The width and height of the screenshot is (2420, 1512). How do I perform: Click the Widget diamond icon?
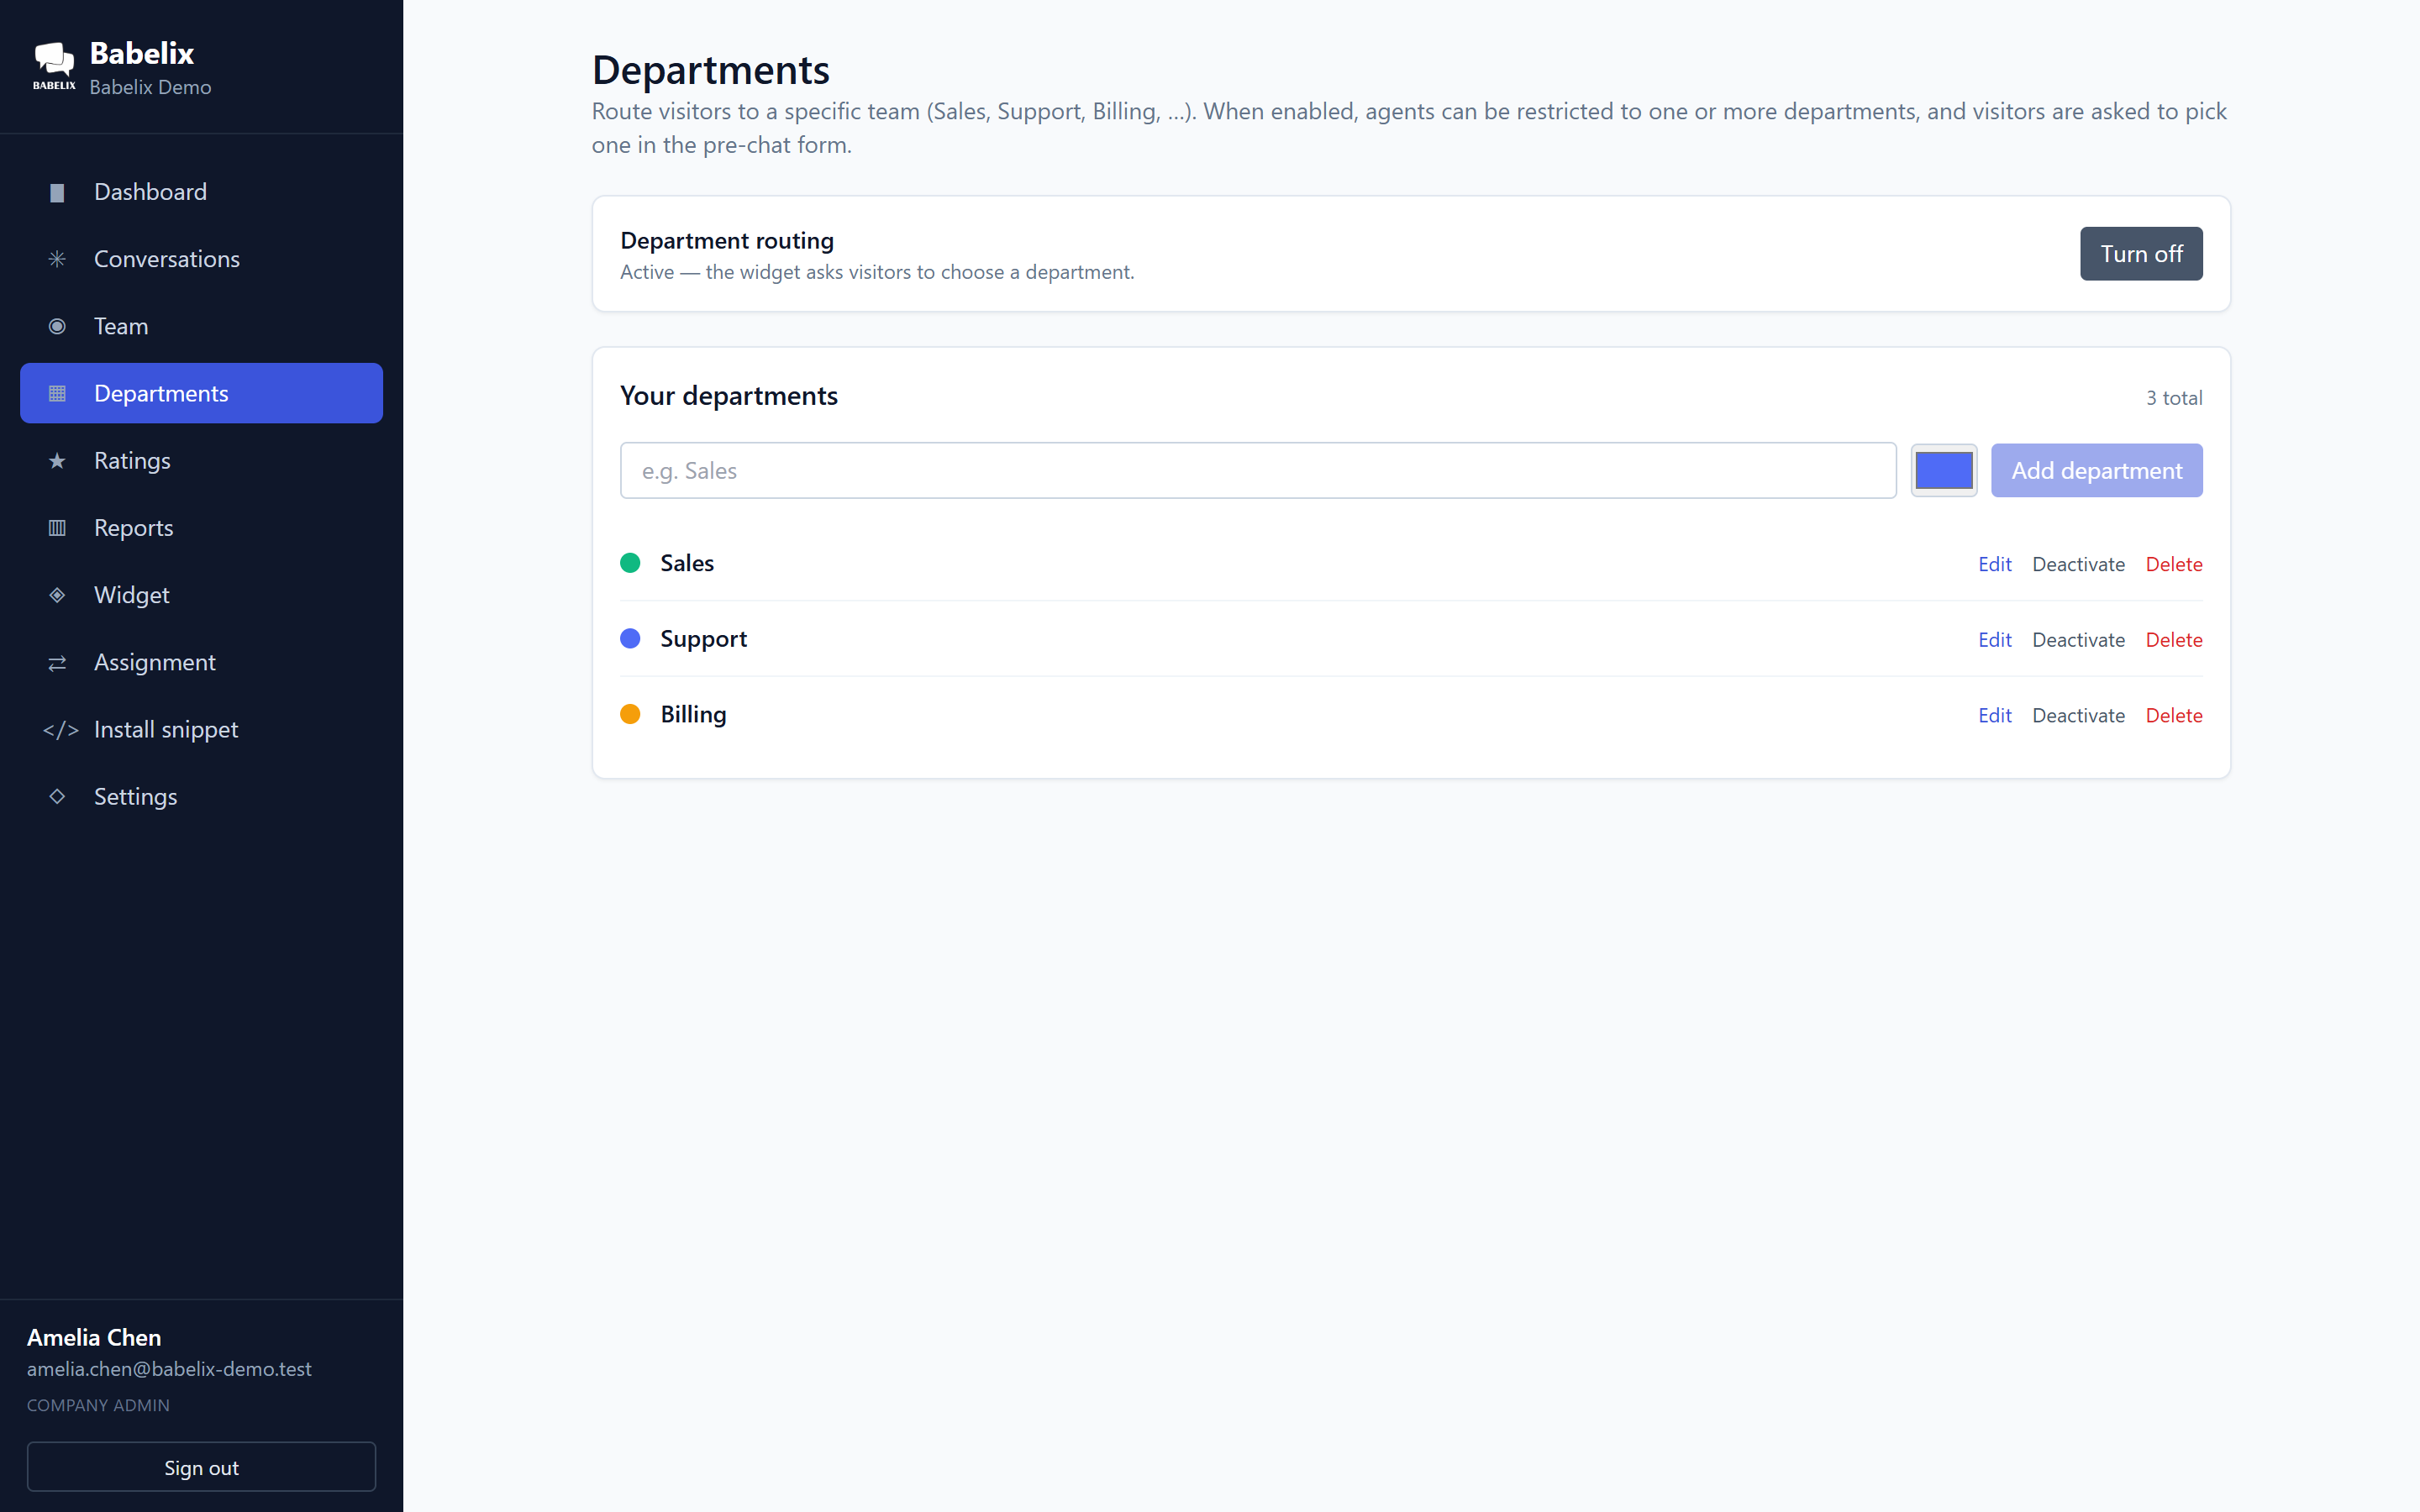57,594
